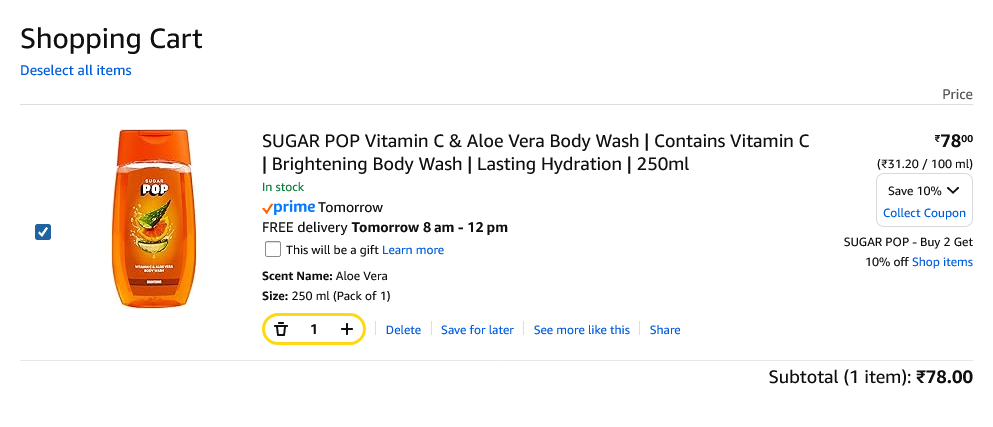Click the trash icon in quantity stepper

(281, 329)
